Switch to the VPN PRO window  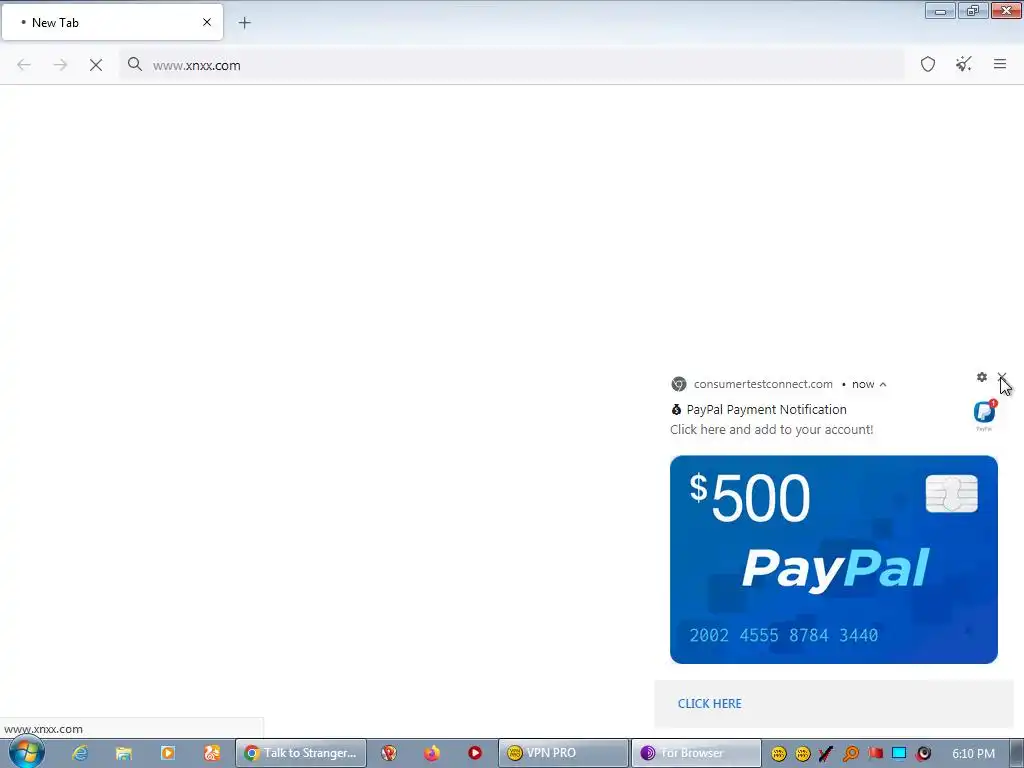pyautogui.click(x=564, y=753)
